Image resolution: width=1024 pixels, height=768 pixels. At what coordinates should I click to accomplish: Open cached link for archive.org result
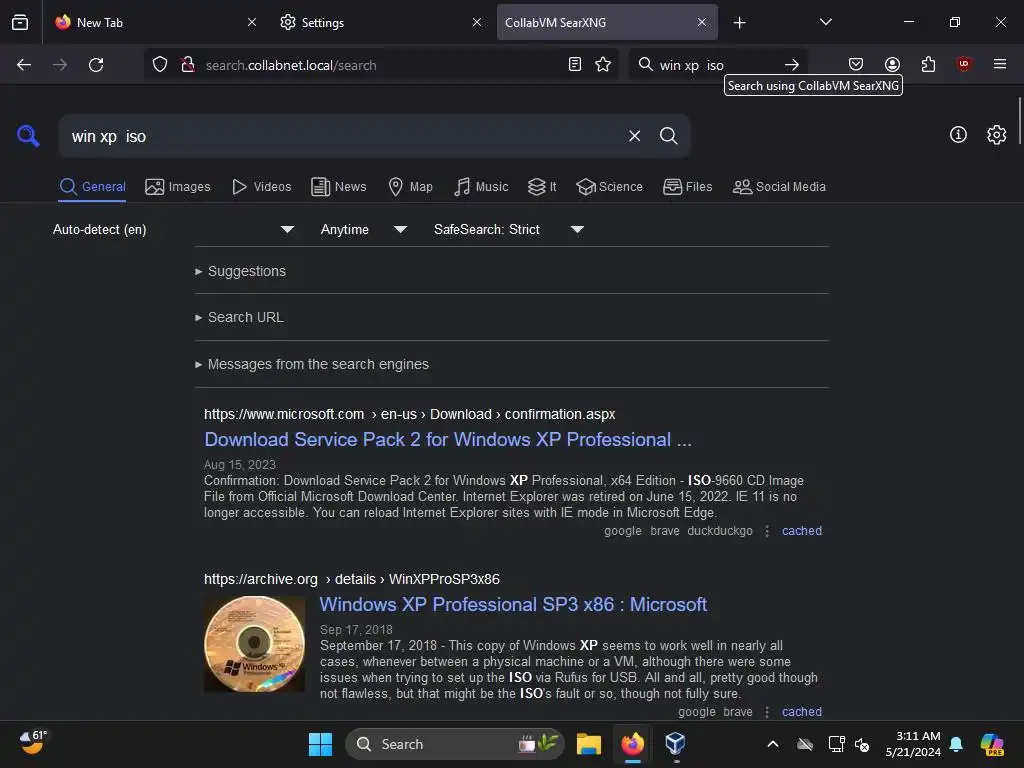[802, 712]
